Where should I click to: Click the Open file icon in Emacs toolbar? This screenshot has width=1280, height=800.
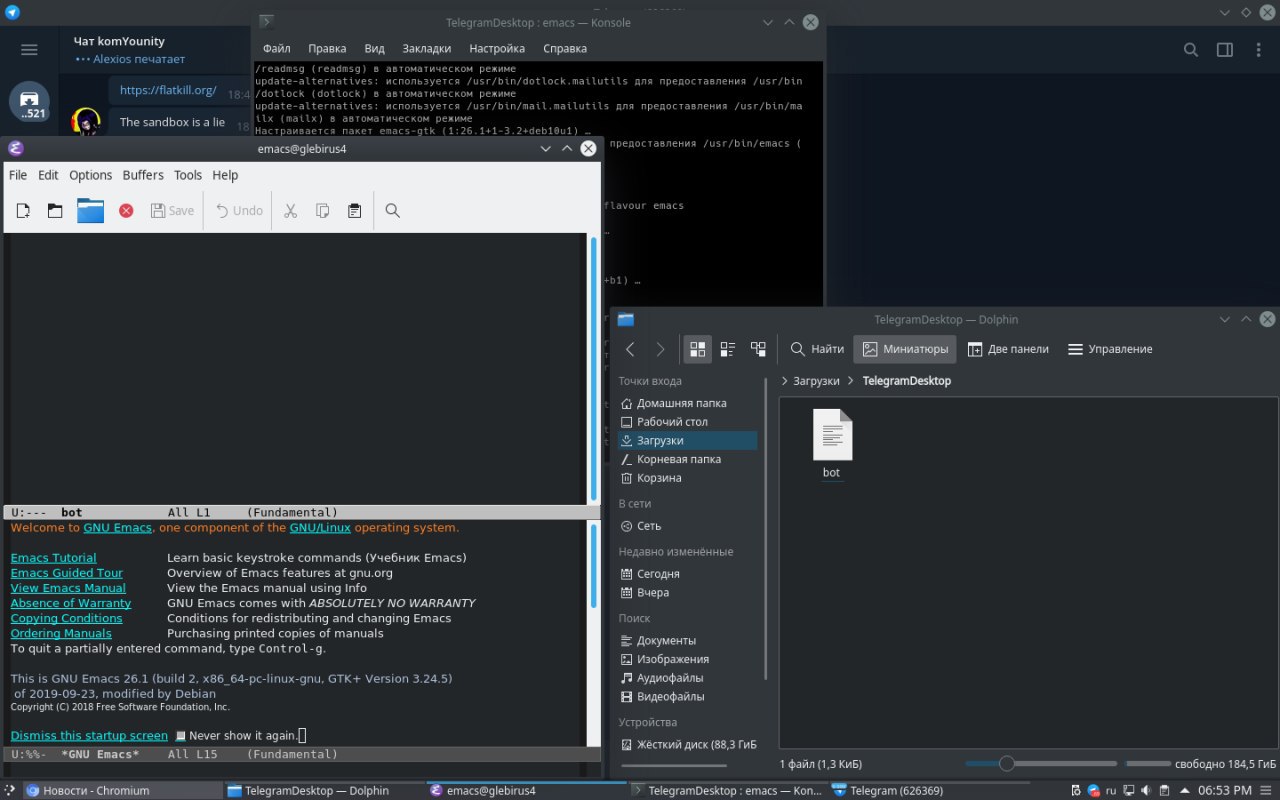click(x=55, y=211)
